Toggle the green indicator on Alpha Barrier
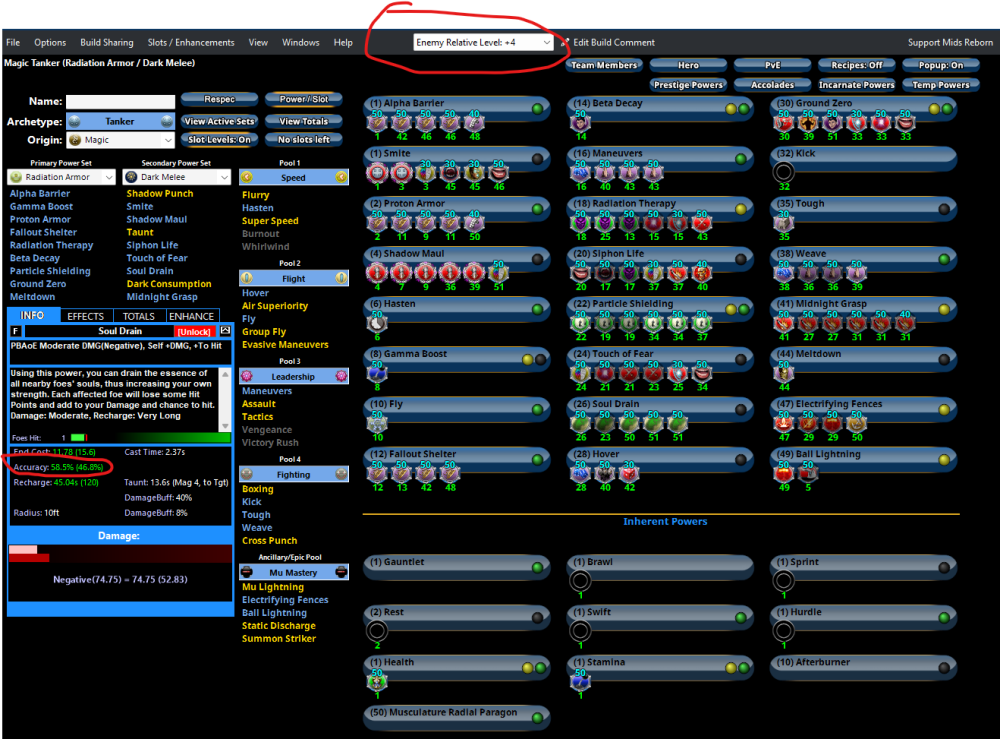The height and width of the screenshot is (739, 1000). [538, 109]
